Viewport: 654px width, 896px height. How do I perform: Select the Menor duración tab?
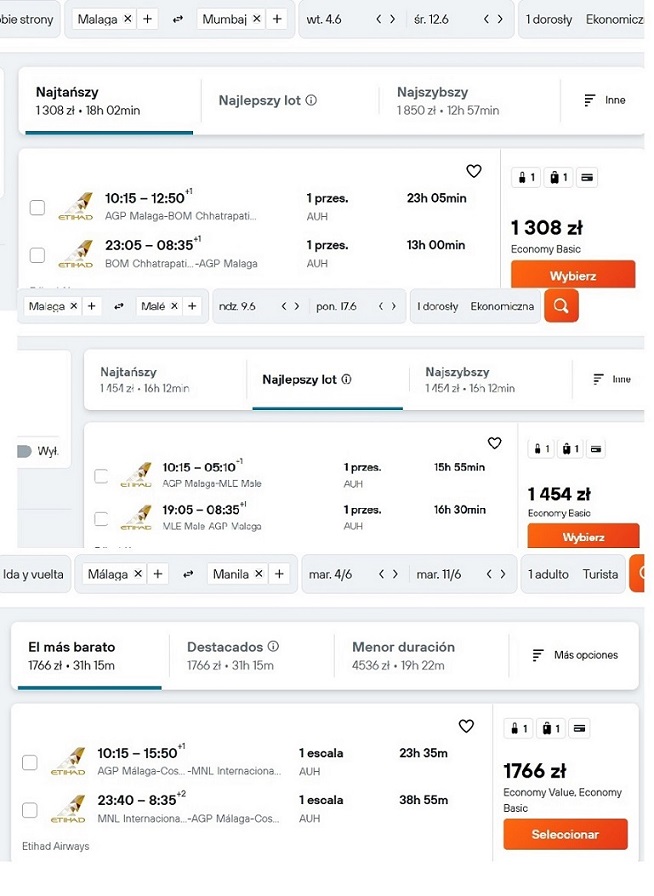pos(404,655)
